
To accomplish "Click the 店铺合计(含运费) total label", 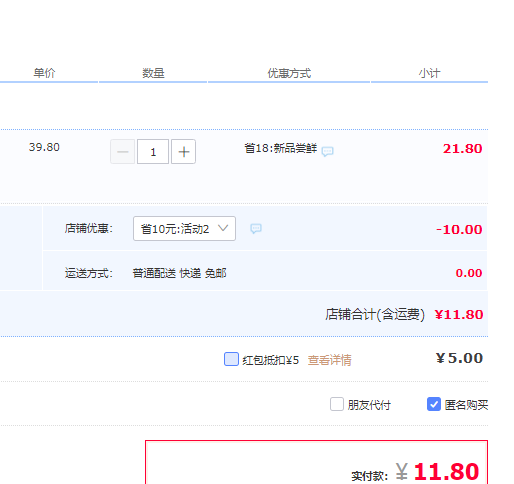I will tap(375, 314).
